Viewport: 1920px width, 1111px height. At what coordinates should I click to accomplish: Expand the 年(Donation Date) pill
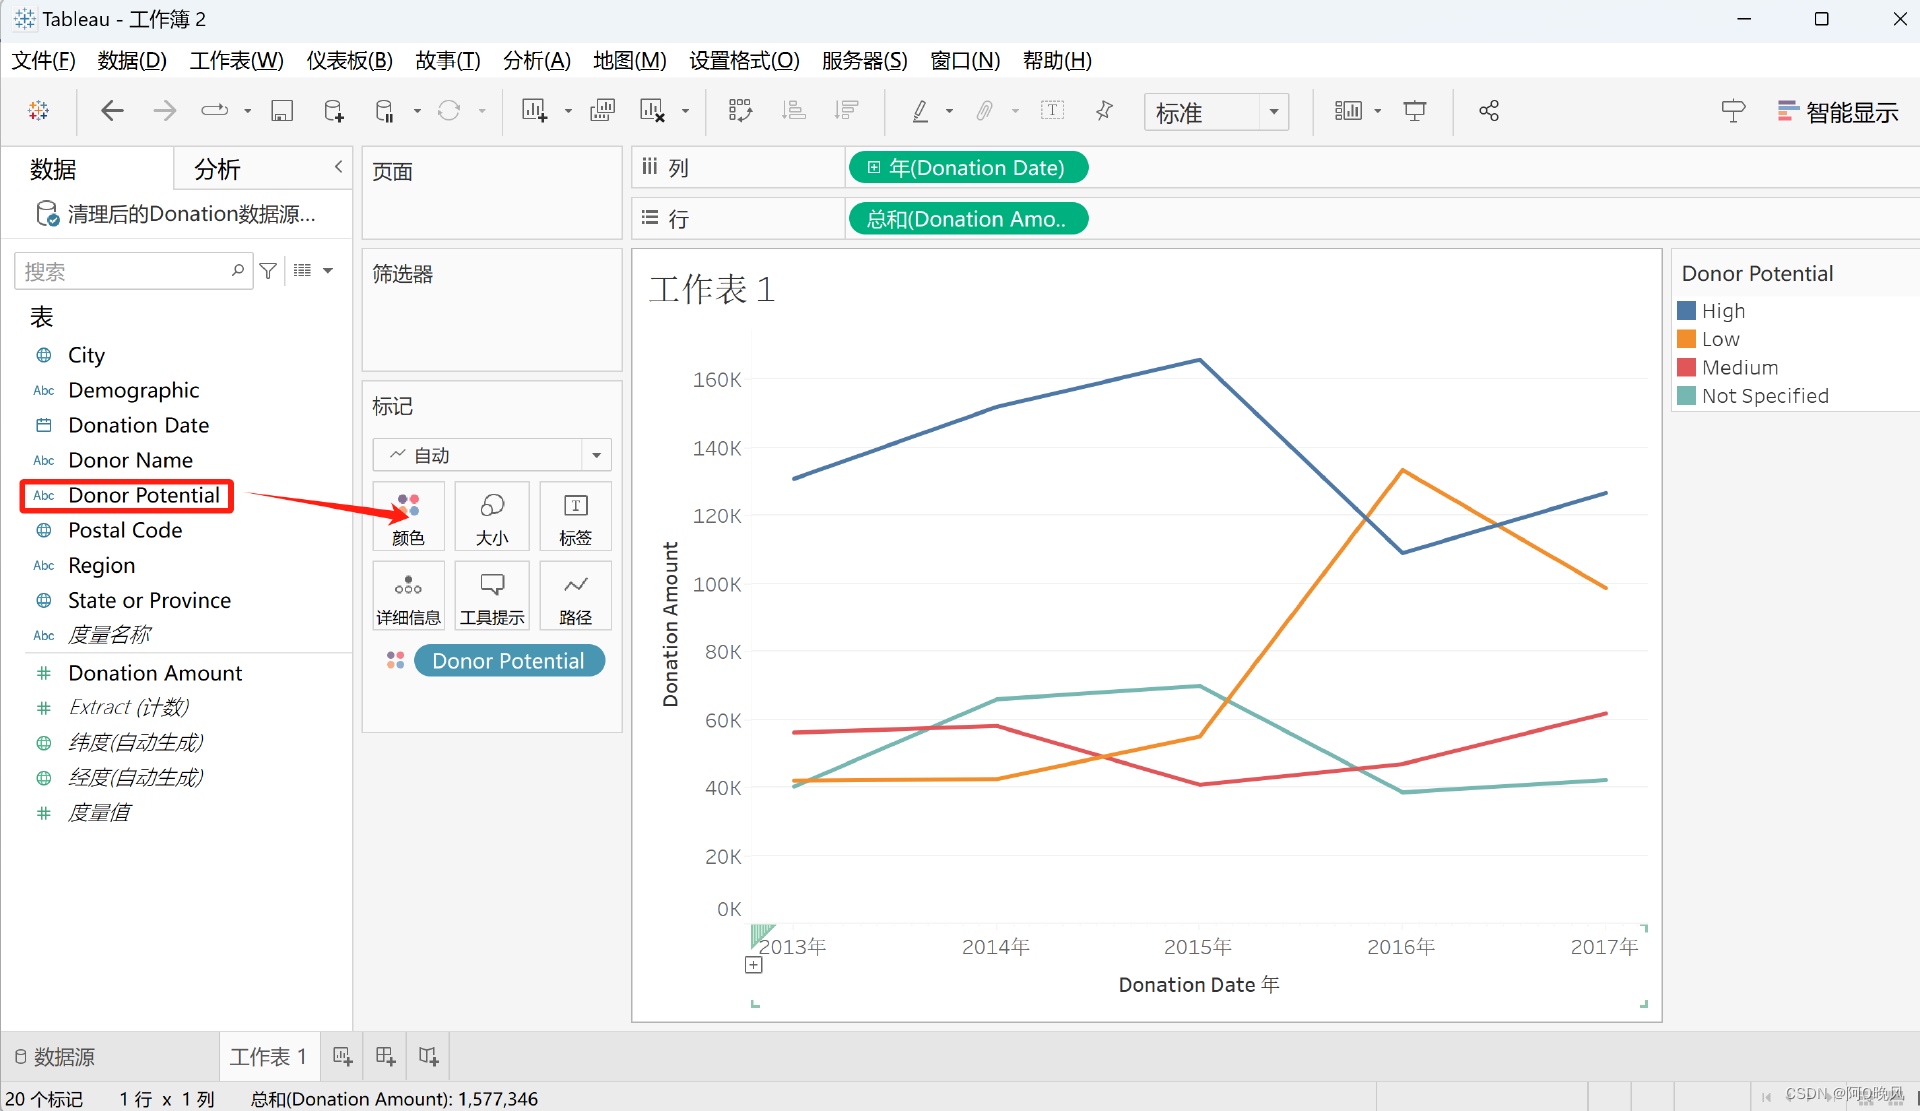click(x=874, y=168)
